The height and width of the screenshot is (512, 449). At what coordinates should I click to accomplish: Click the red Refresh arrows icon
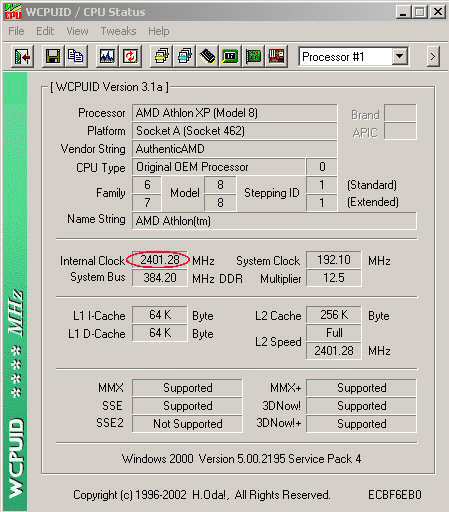coord(130,57)
